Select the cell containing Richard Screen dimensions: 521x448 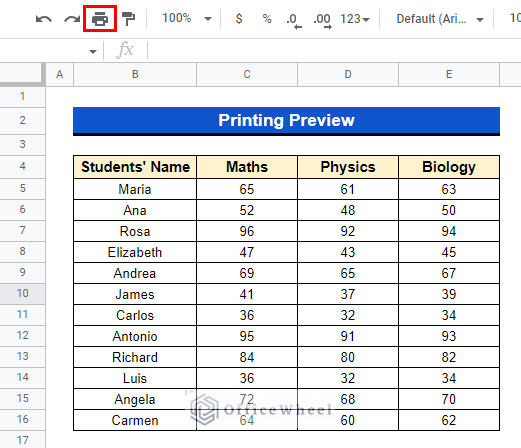(135, 357)
